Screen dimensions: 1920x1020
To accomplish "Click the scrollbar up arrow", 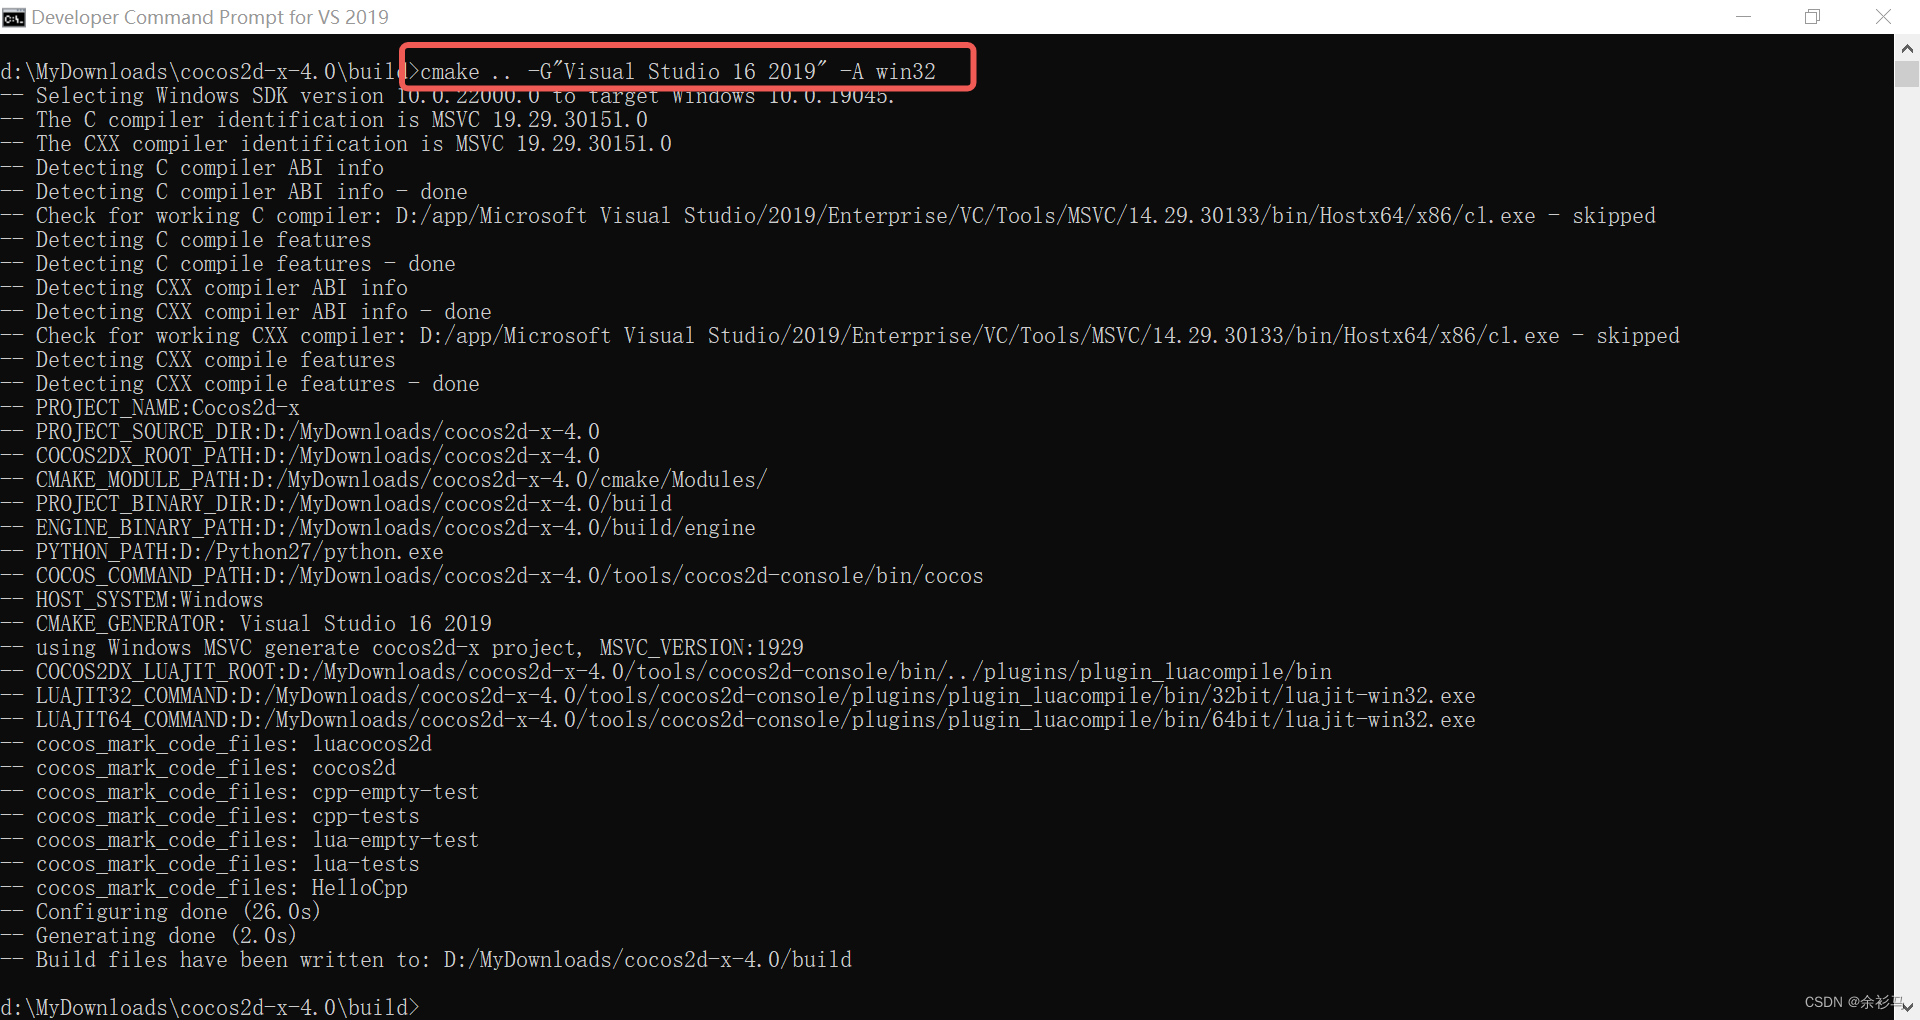I will click(x=1907, y=47).
